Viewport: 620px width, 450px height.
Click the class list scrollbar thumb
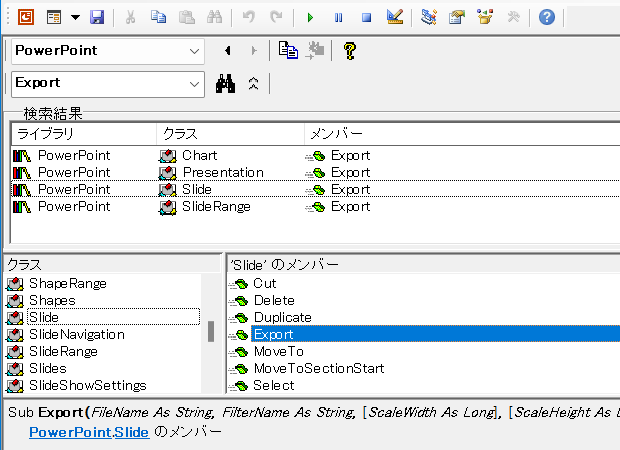211,331
